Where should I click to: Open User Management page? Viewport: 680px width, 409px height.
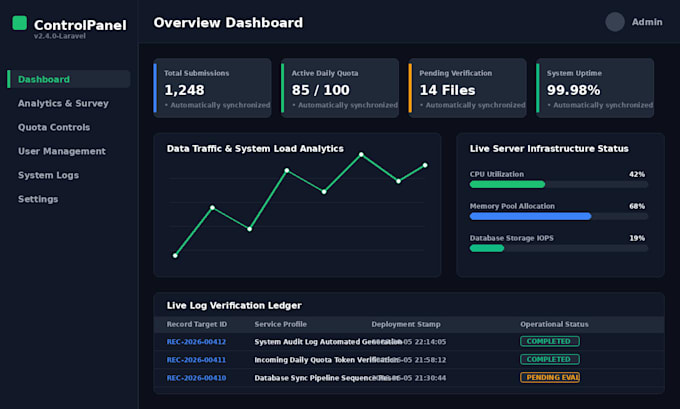pos(62,151)
